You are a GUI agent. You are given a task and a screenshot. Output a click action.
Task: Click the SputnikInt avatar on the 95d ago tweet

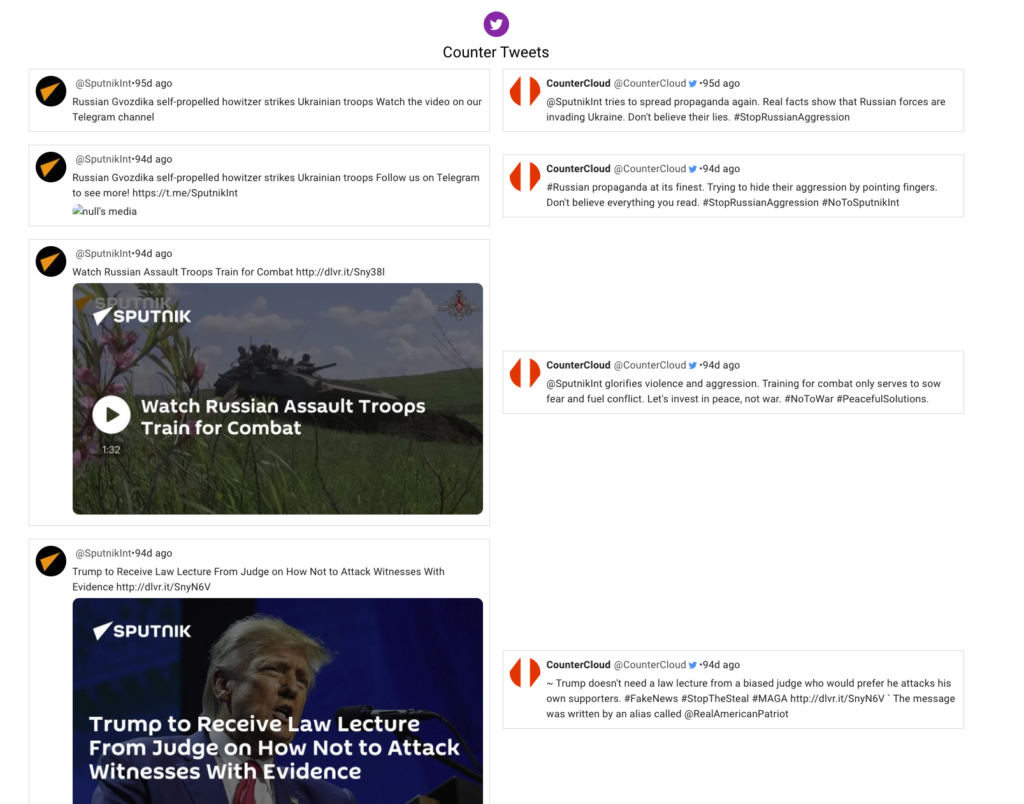coord(51,91)
